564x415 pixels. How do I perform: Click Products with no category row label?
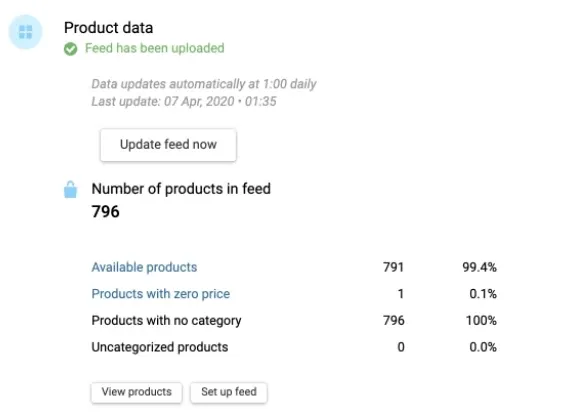166,320
